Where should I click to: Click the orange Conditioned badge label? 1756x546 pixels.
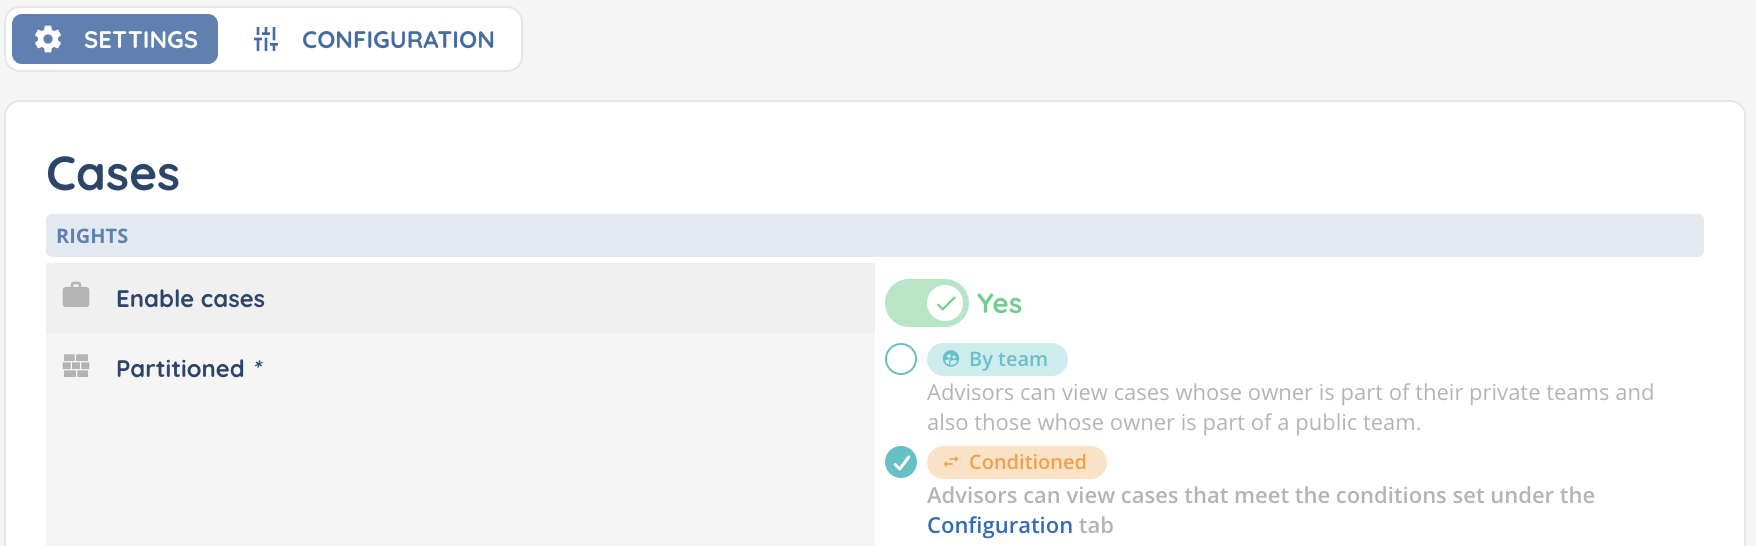[x=1027, y=462]
